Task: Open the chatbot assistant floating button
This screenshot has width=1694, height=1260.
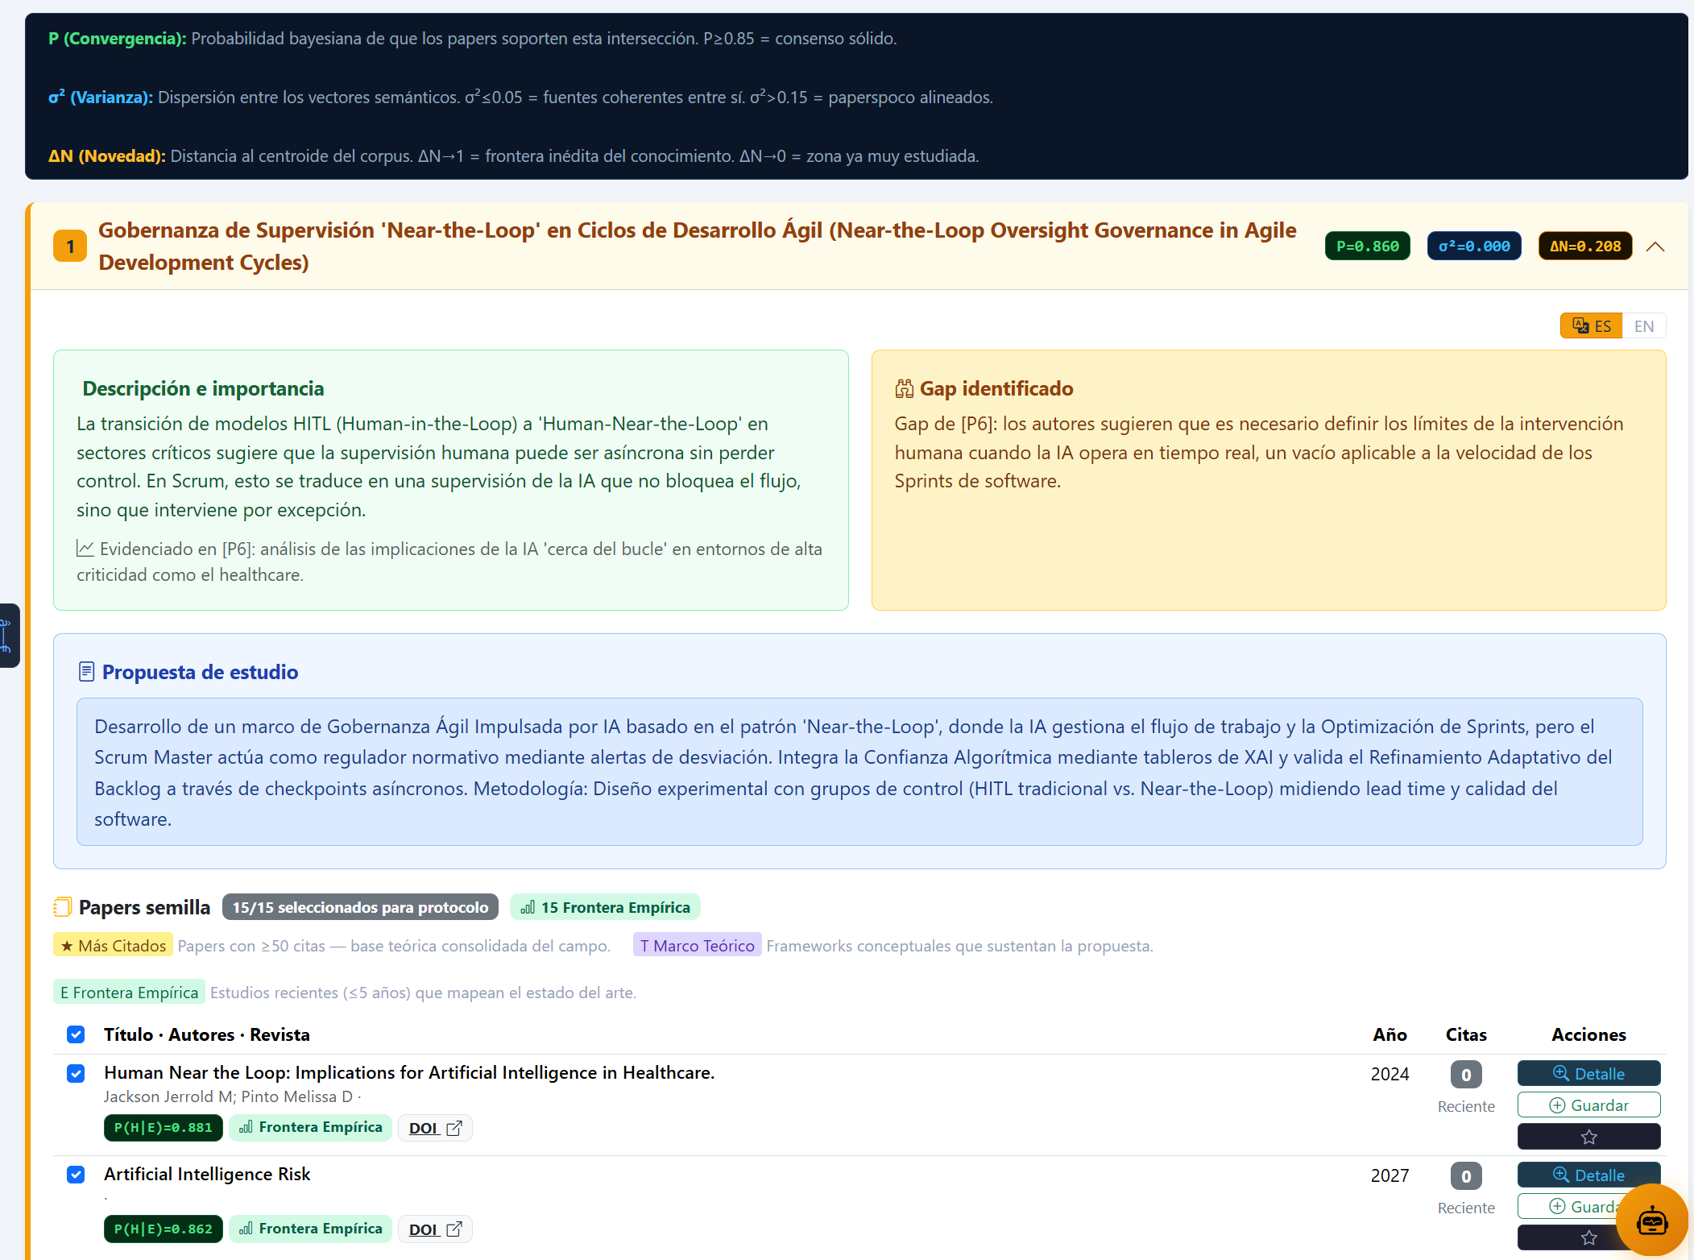Action: click(x=1651, y=1220)
